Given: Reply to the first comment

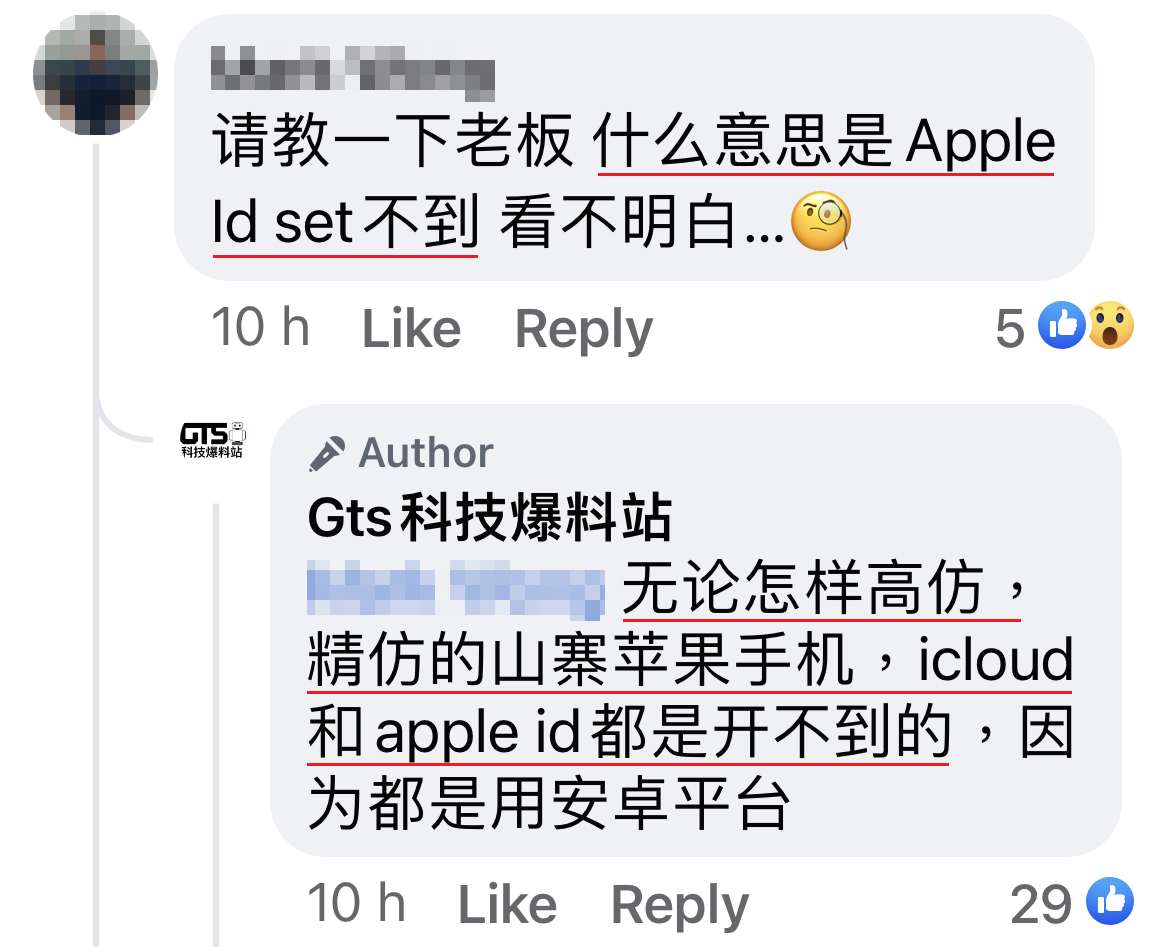Looking at the screenshot, I should [584, 329].
